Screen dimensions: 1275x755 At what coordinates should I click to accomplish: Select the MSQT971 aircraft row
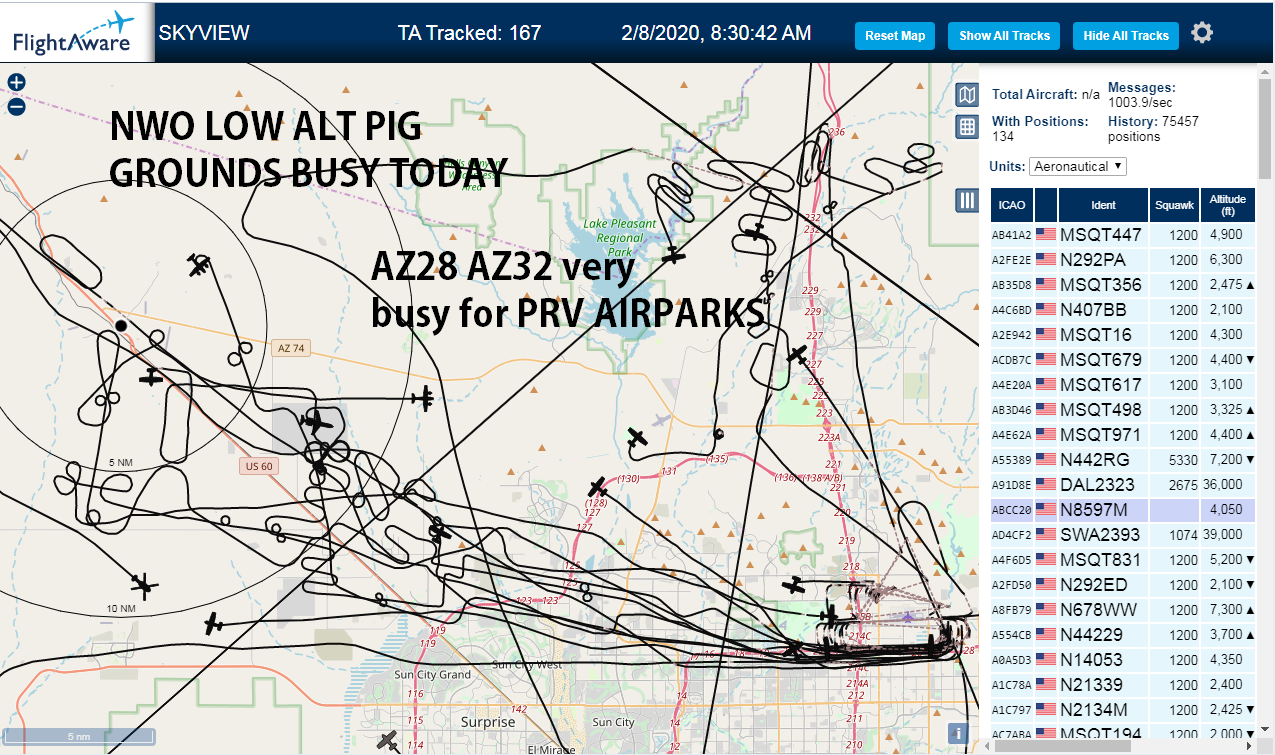point(1123,435)
